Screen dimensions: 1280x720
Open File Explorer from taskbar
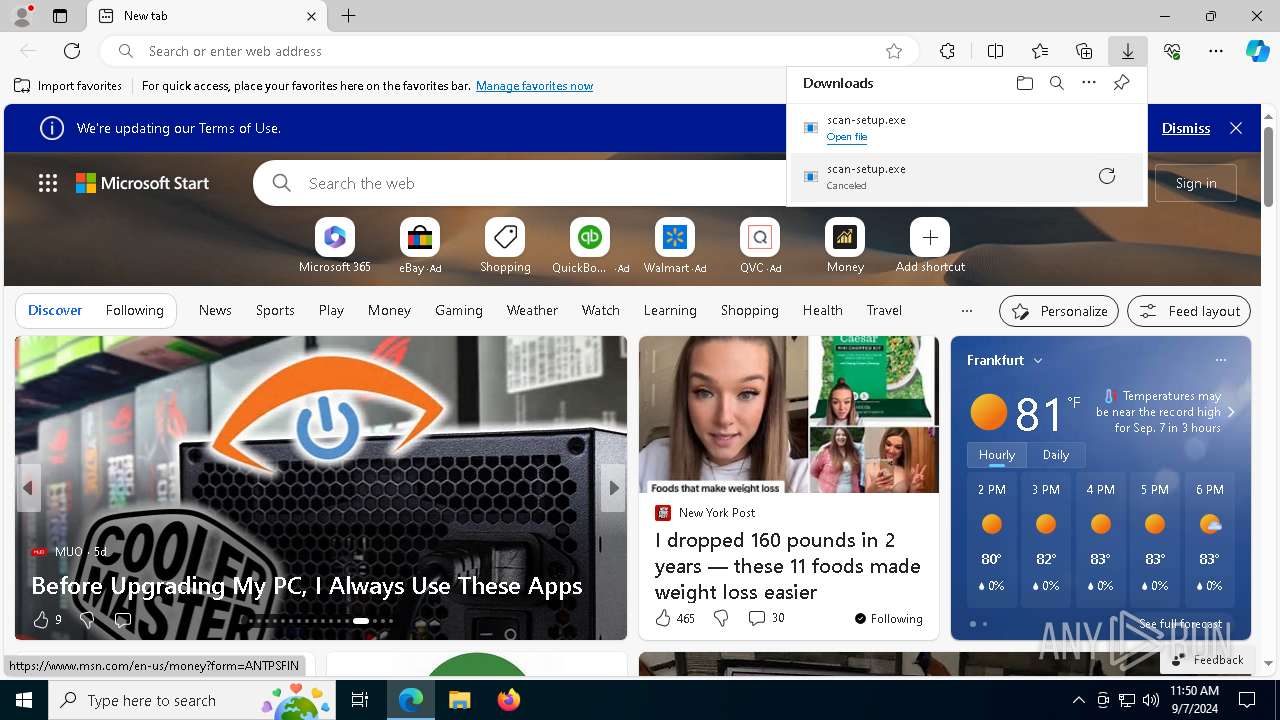click(x=459, y=700)
